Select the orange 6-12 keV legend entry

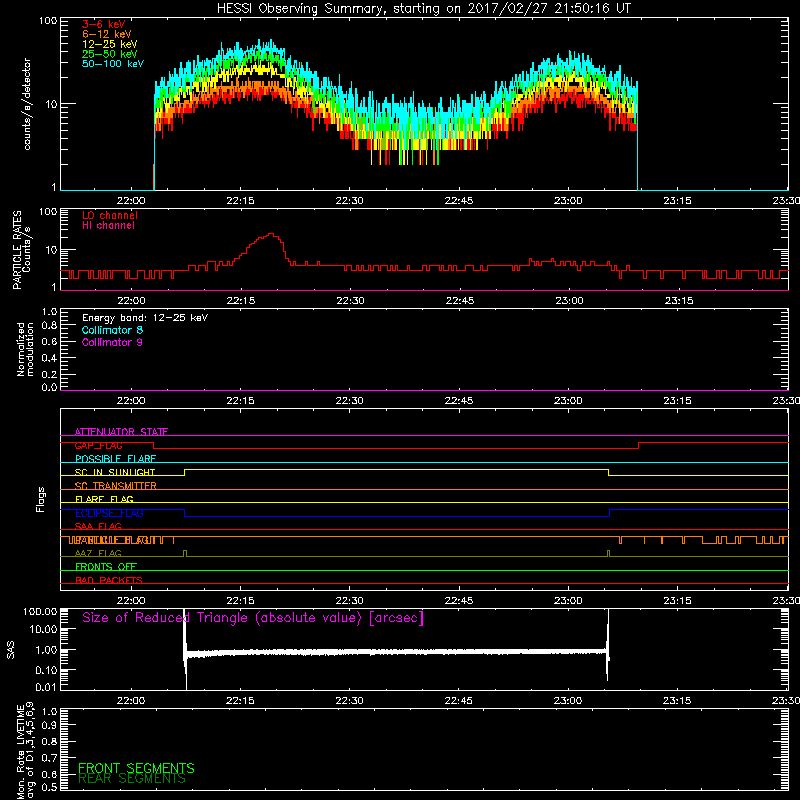coord(107,34)
